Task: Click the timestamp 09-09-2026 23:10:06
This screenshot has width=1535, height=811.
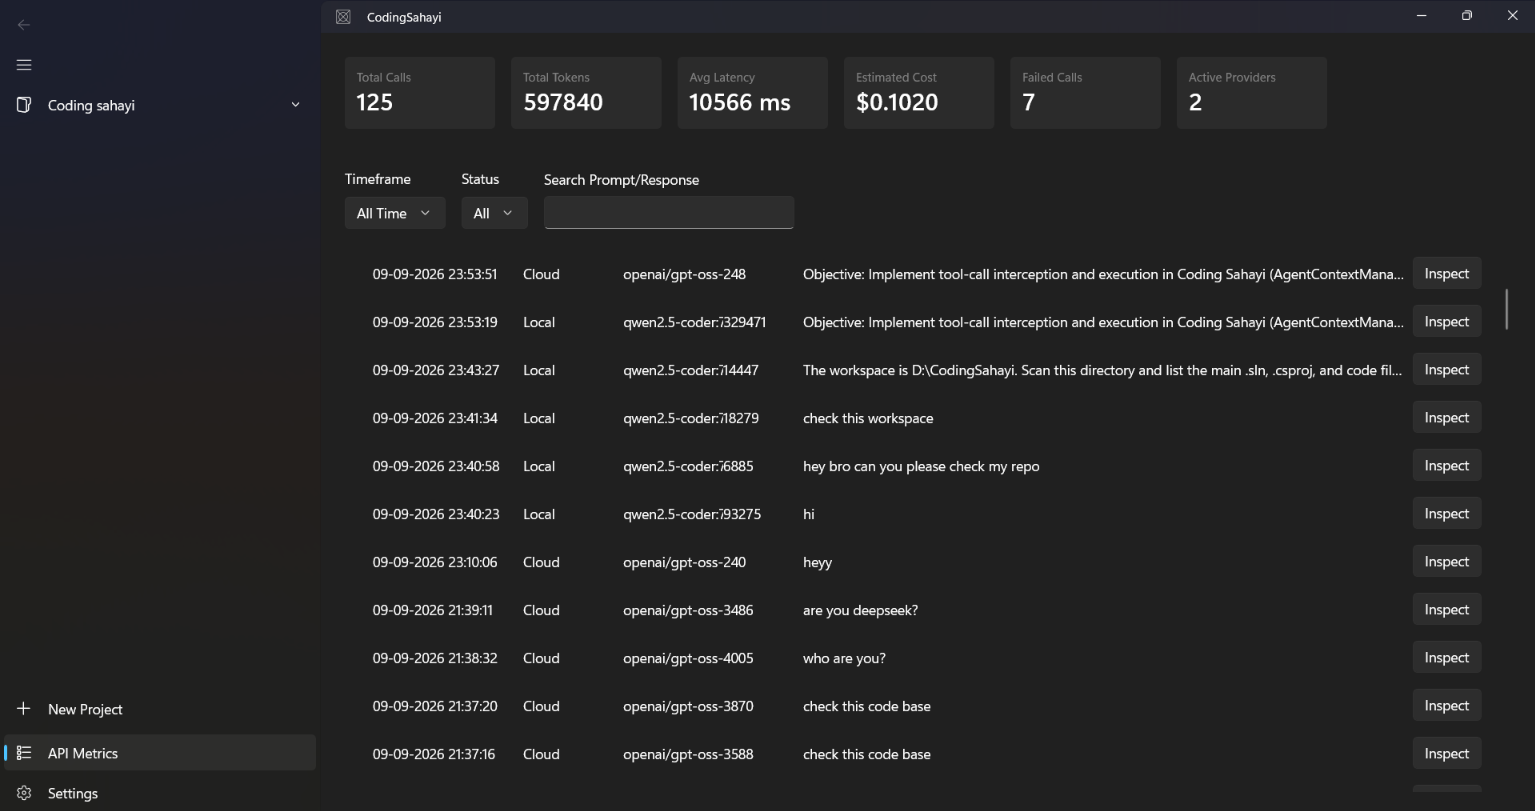Action: click(x=435, y=562)
